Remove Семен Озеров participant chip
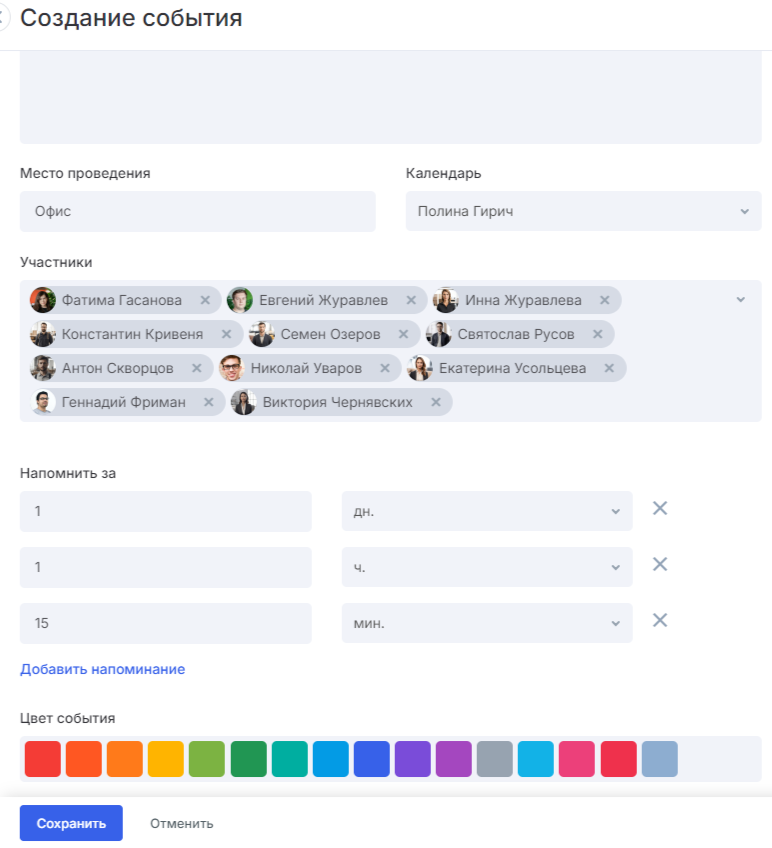The width and height of the screenshot is (772, 848). 403,334
